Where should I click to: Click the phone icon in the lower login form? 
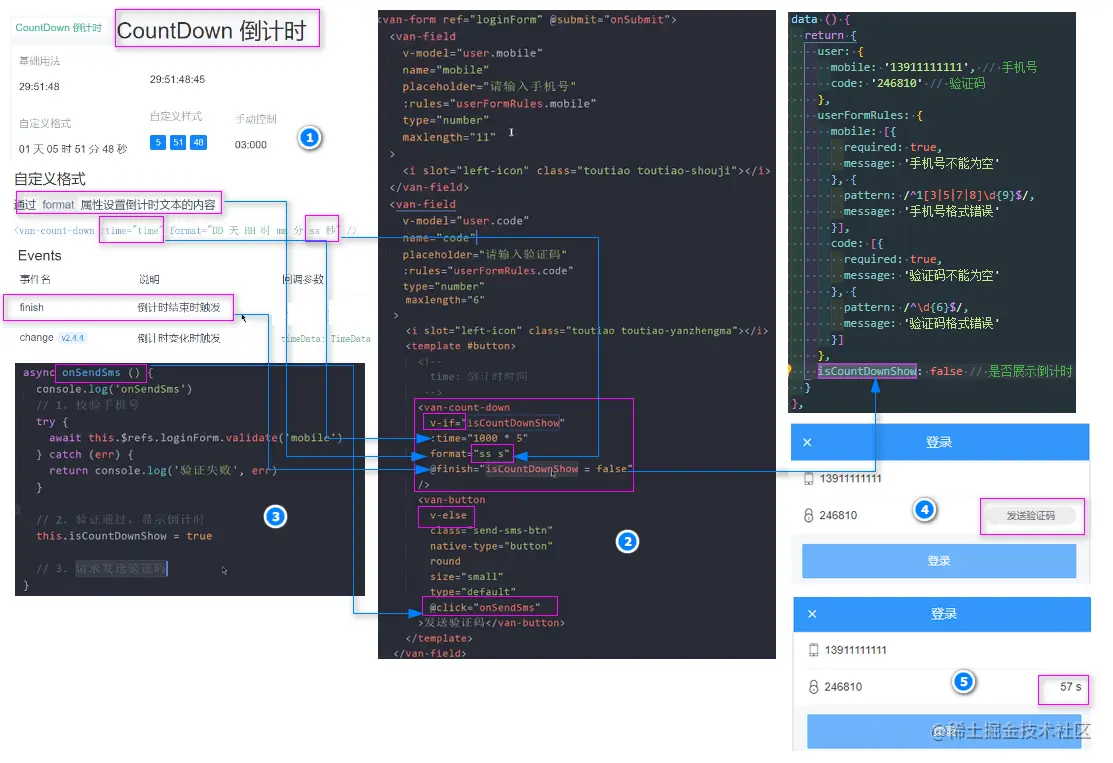(x=813, y=650)
